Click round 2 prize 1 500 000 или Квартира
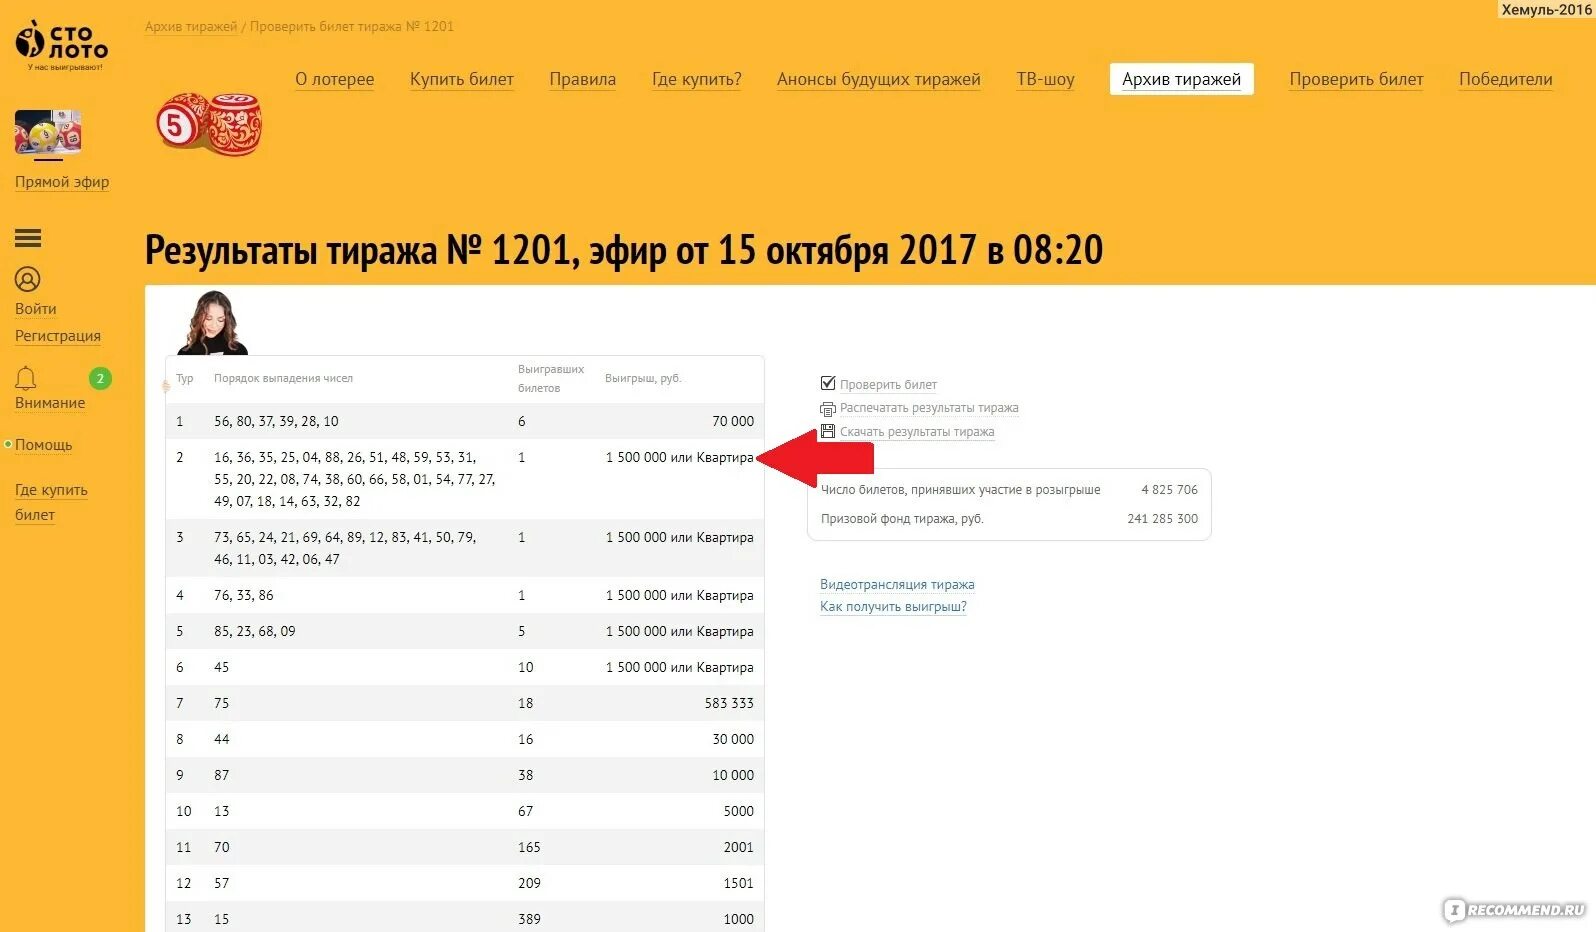 680,458
